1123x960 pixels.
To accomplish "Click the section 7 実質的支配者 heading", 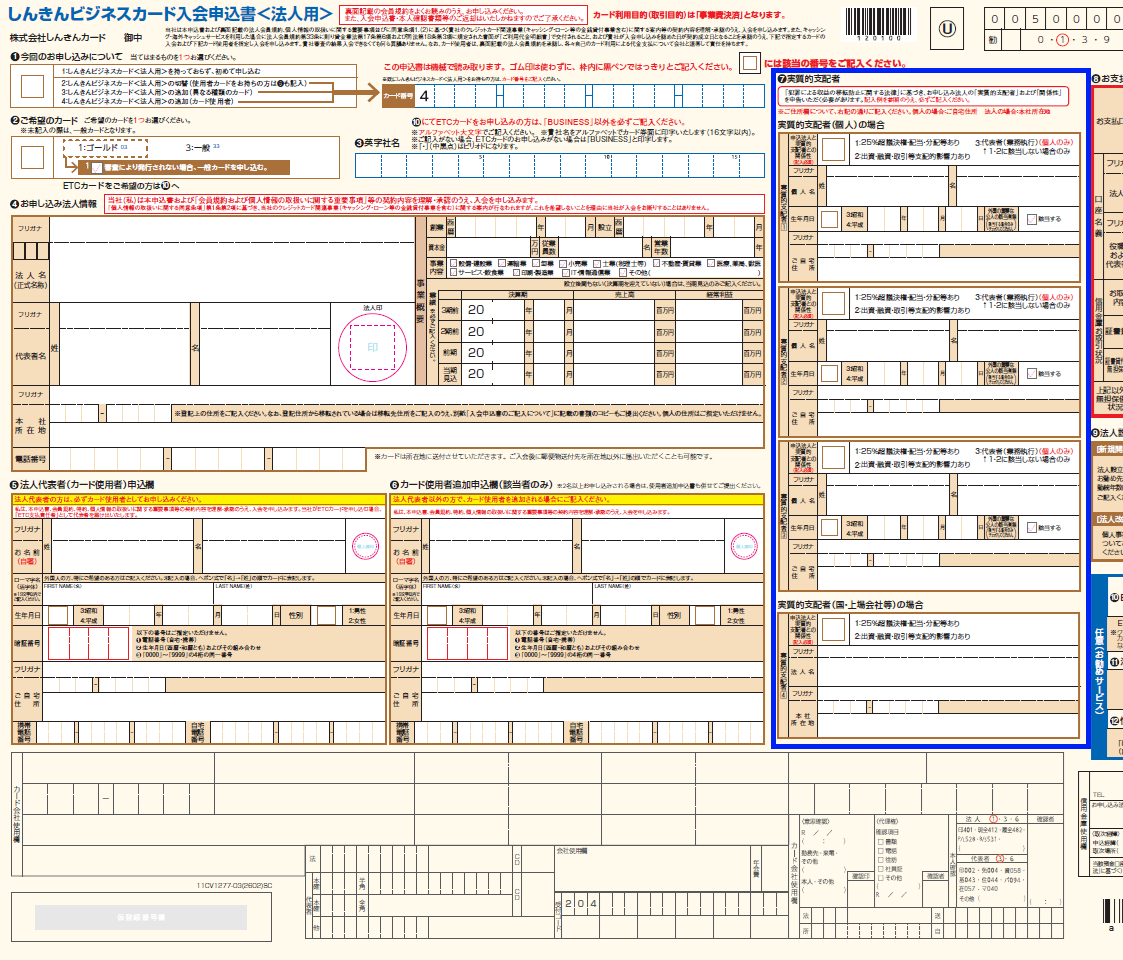I will coord(808,78).
